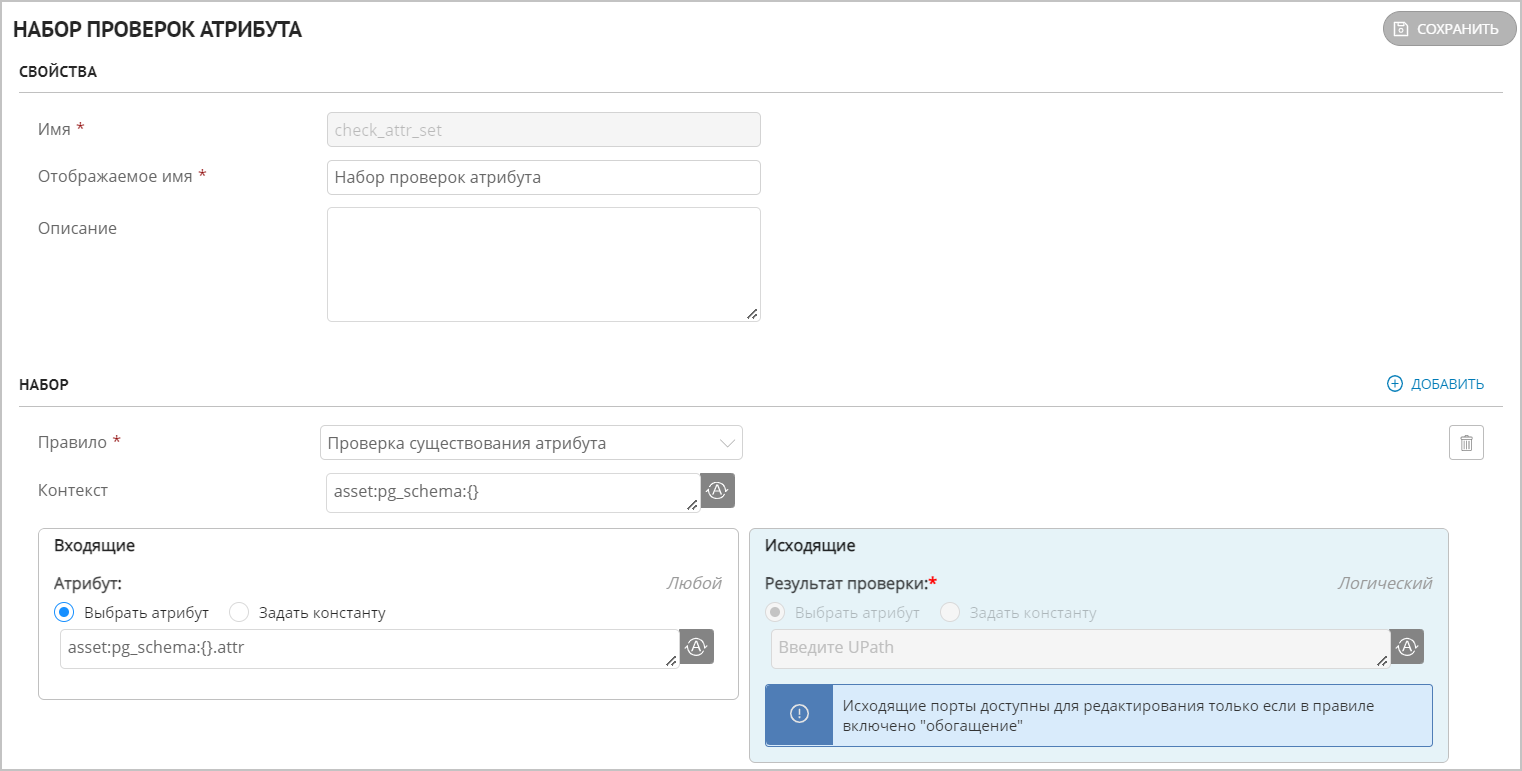Click the Результат проверки label
The image size is (1522, 771).
click(x=850, y=583)
